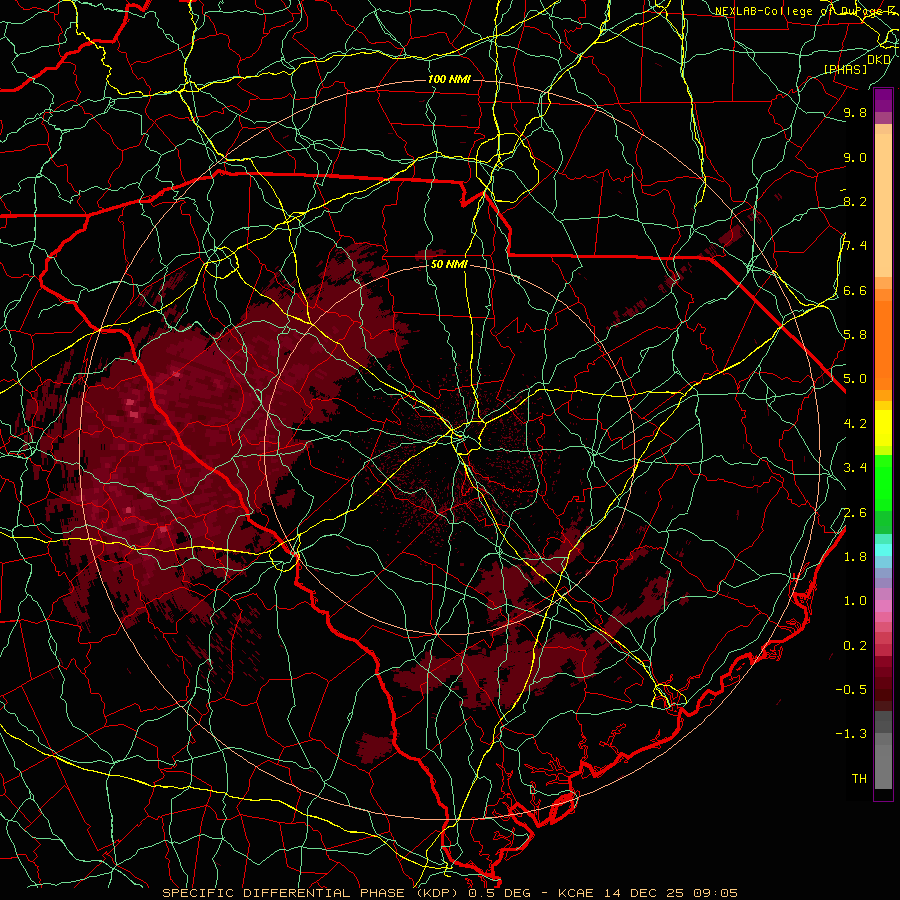Screen dimensions: 900x900
Task: Click the pink band of color scale
Action: 883,606
